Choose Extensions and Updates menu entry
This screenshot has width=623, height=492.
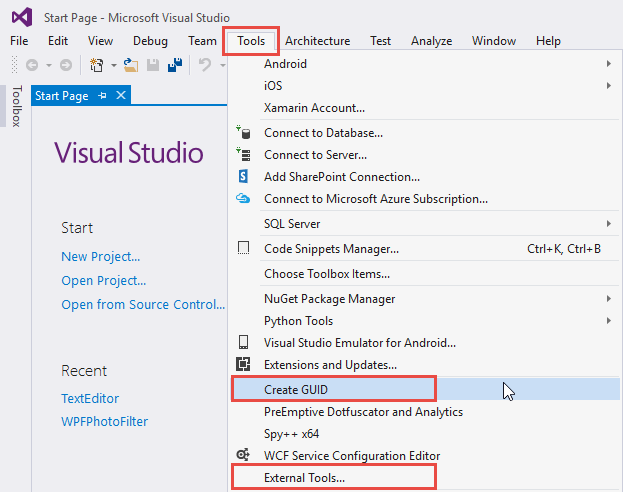[426, 364]
